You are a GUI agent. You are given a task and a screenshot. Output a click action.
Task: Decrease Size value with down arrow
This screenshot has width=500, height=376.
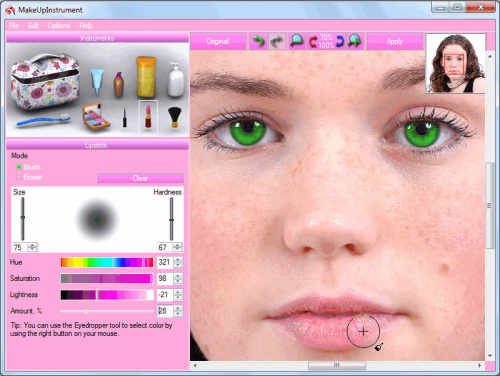tap(32, 249)
